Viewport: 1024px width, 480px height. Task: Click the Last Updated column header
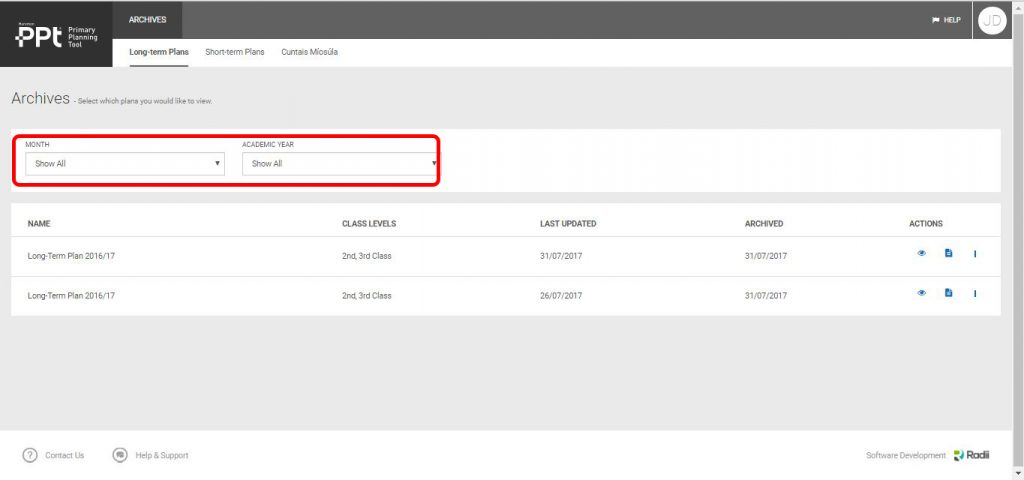point(568,224)
